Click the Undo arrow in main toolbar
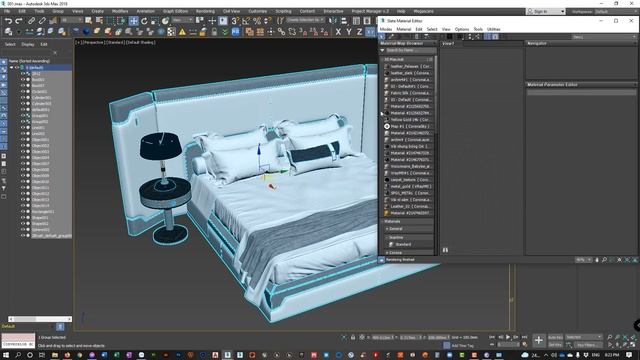This screenshot has width=640, height=360. (x=8, y=21)
